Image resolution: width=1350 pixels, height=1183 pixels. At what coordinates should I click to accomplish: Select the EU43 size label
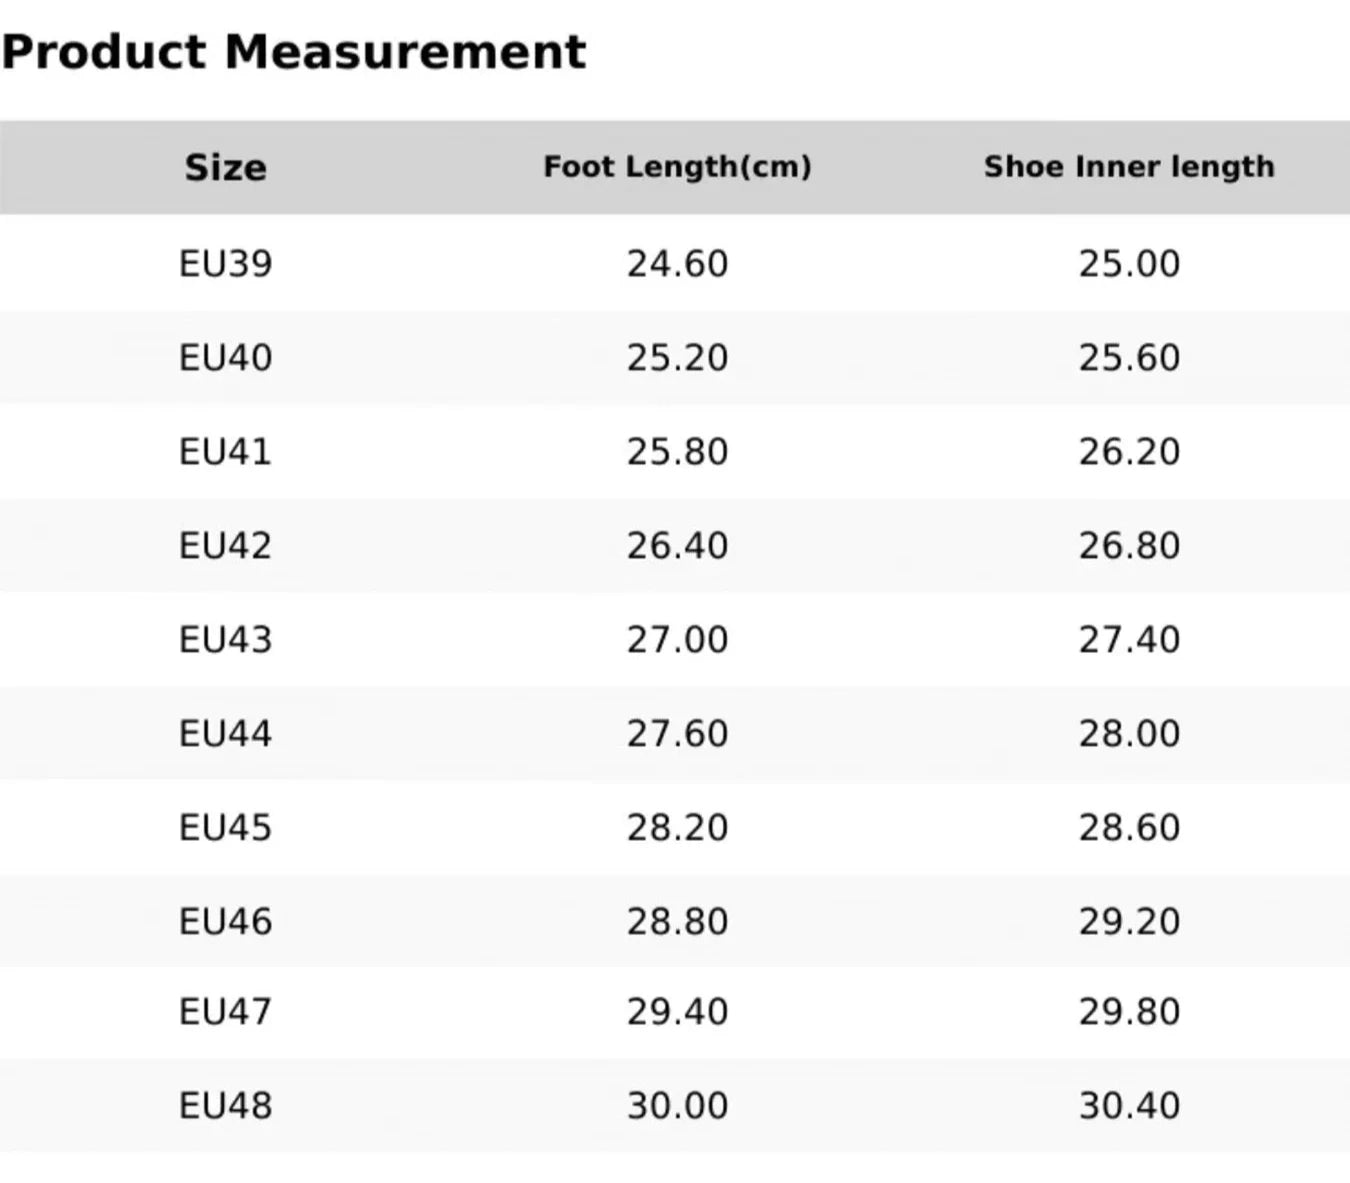pos(225,639)
